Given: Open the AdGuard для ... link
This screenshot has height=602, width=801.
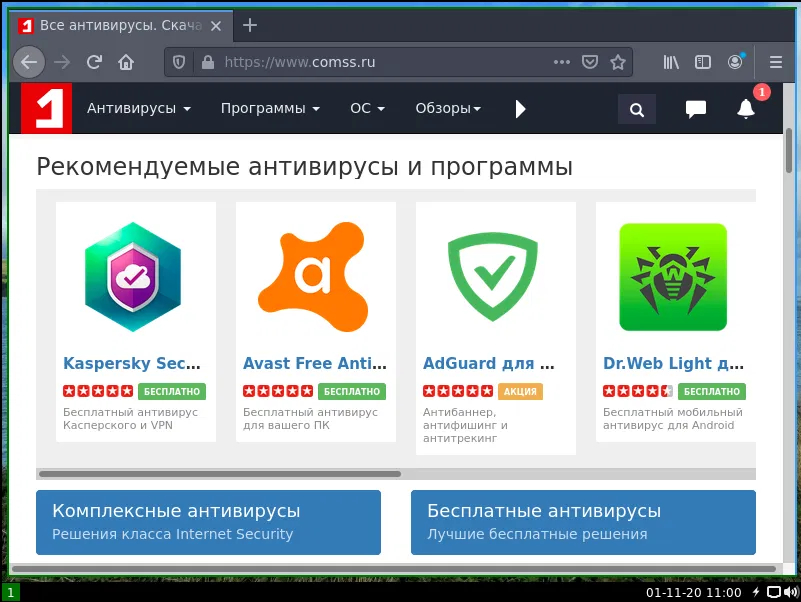Looking at the screenshot, I should pos(488,363).
